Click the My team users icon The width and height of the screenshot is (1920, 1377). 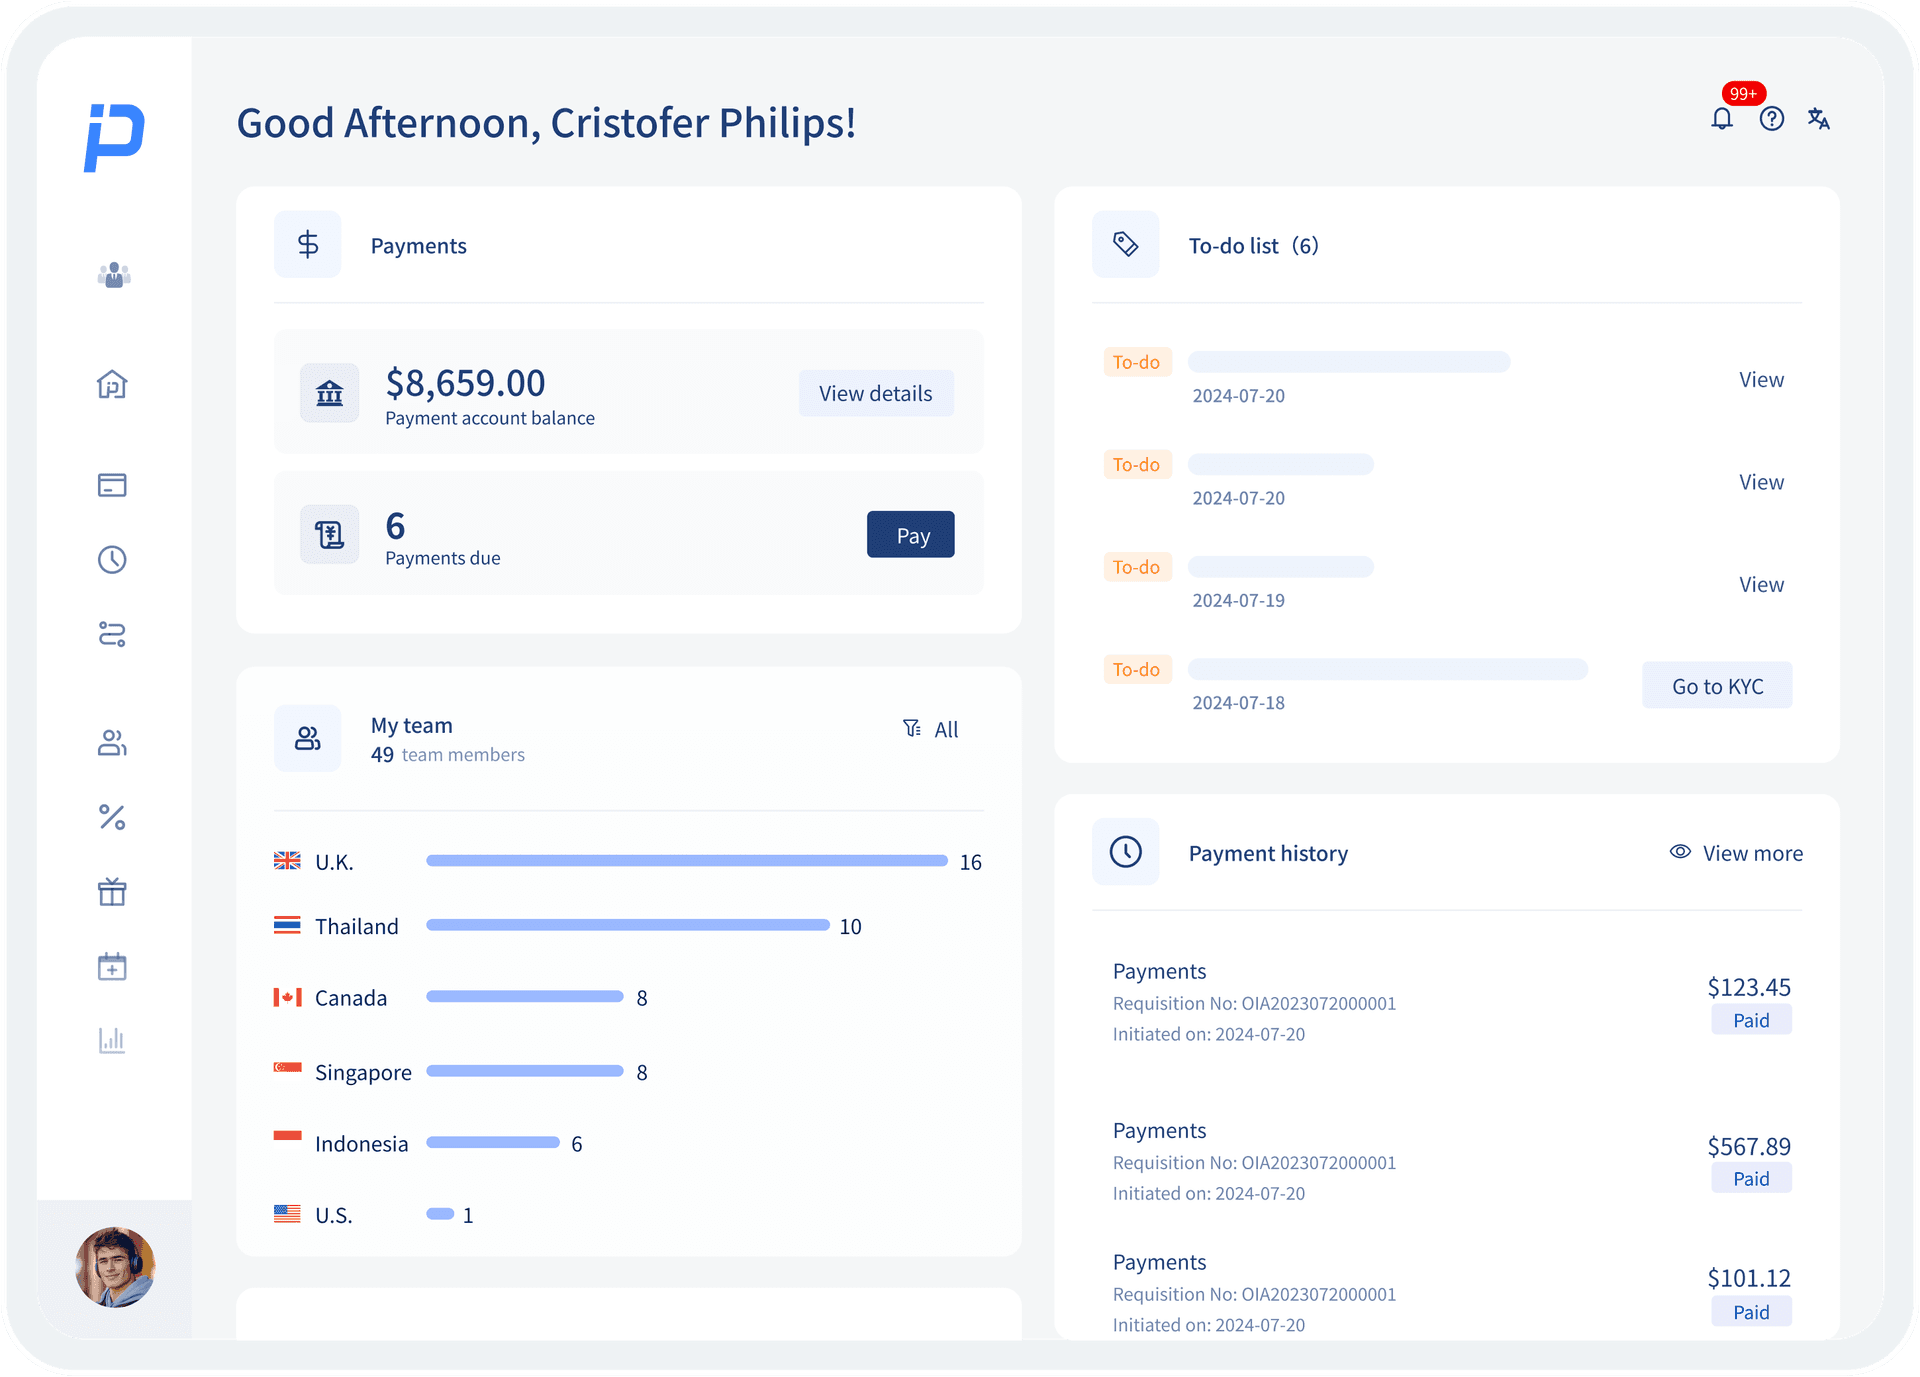[x=308, y=738]
